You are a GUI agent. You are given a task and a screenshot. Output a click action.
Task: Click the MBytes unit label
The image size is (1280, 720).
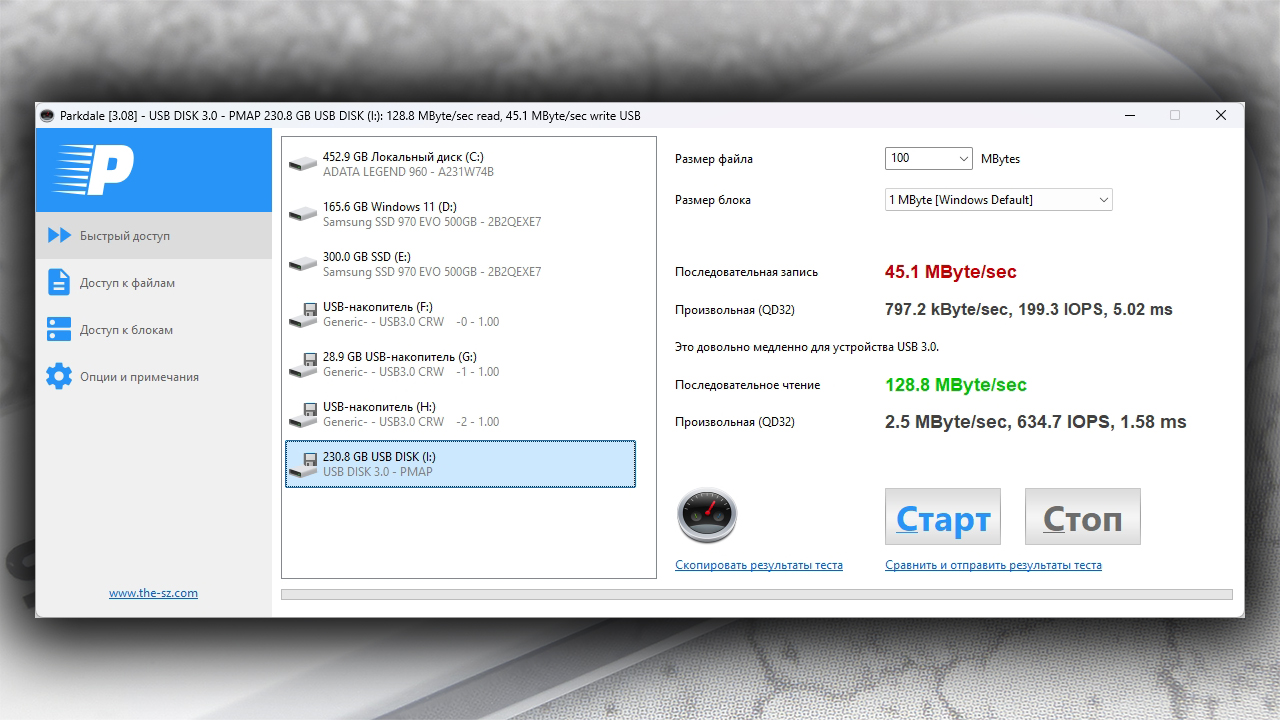(1000, 159)
